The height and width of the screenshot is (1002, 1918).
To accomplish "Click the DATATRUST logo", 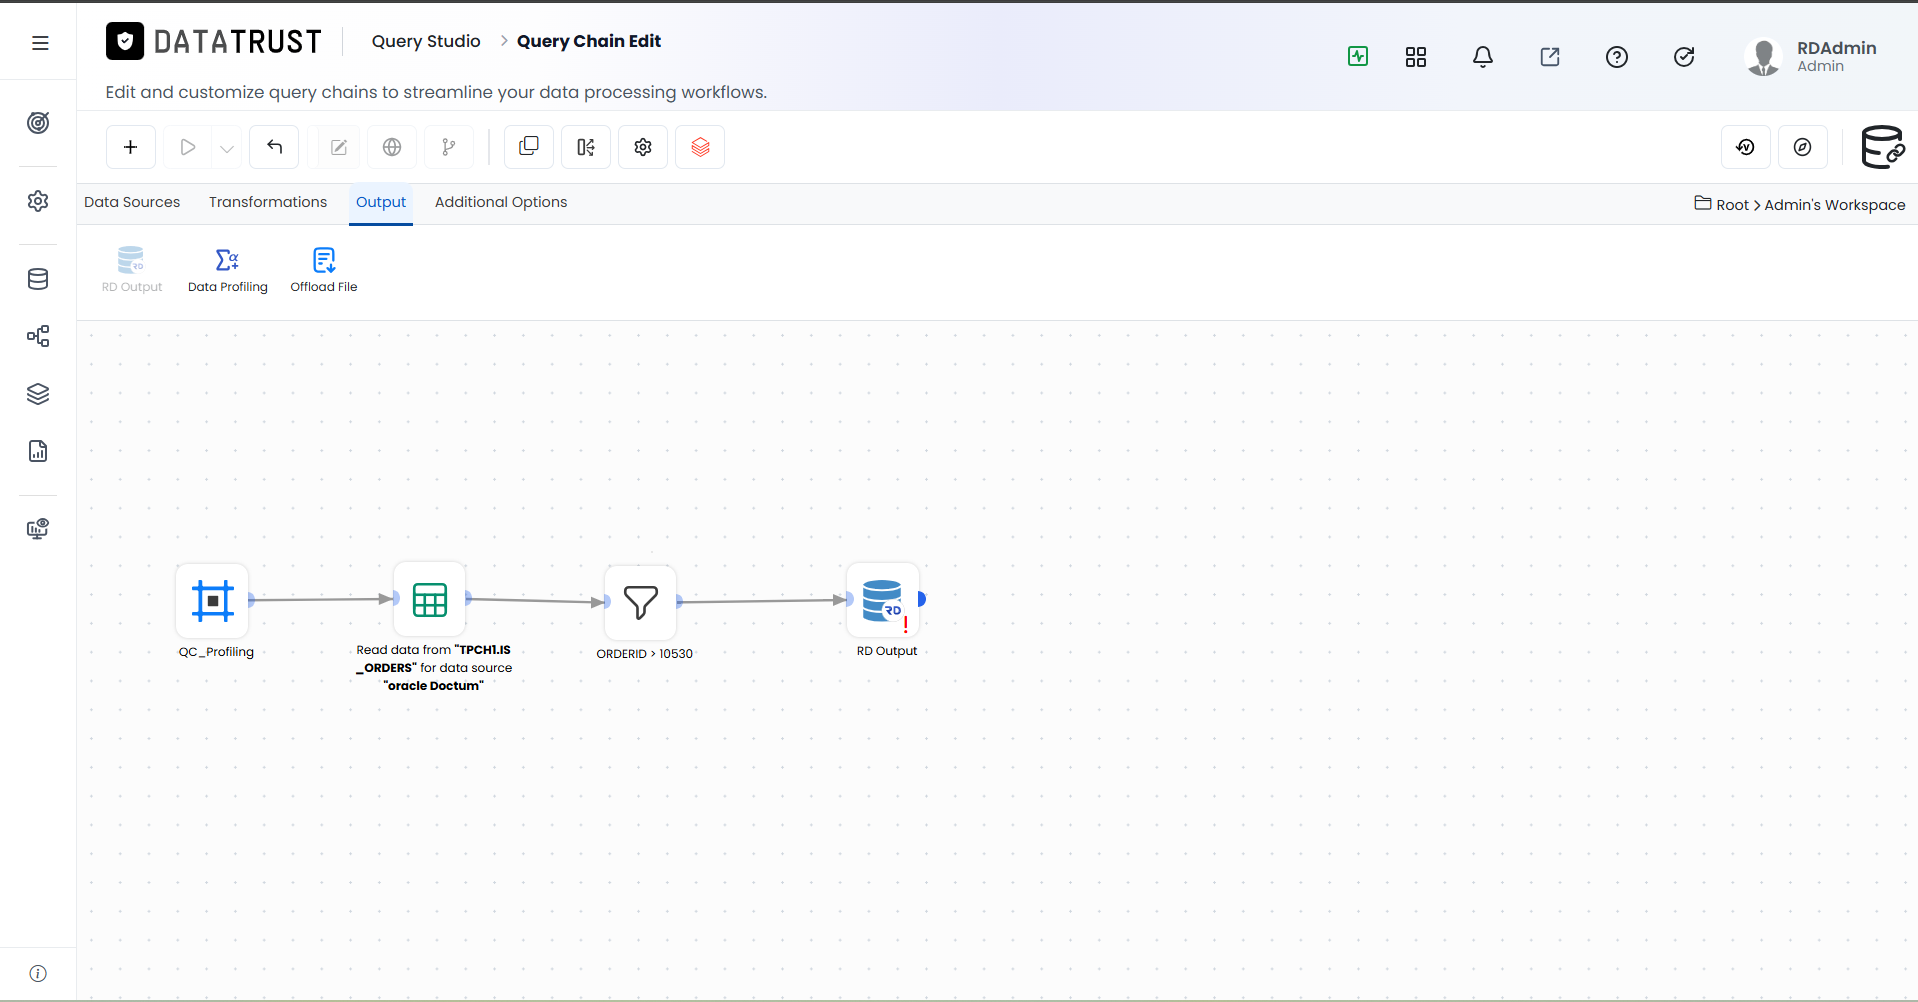I will (214, 41).
